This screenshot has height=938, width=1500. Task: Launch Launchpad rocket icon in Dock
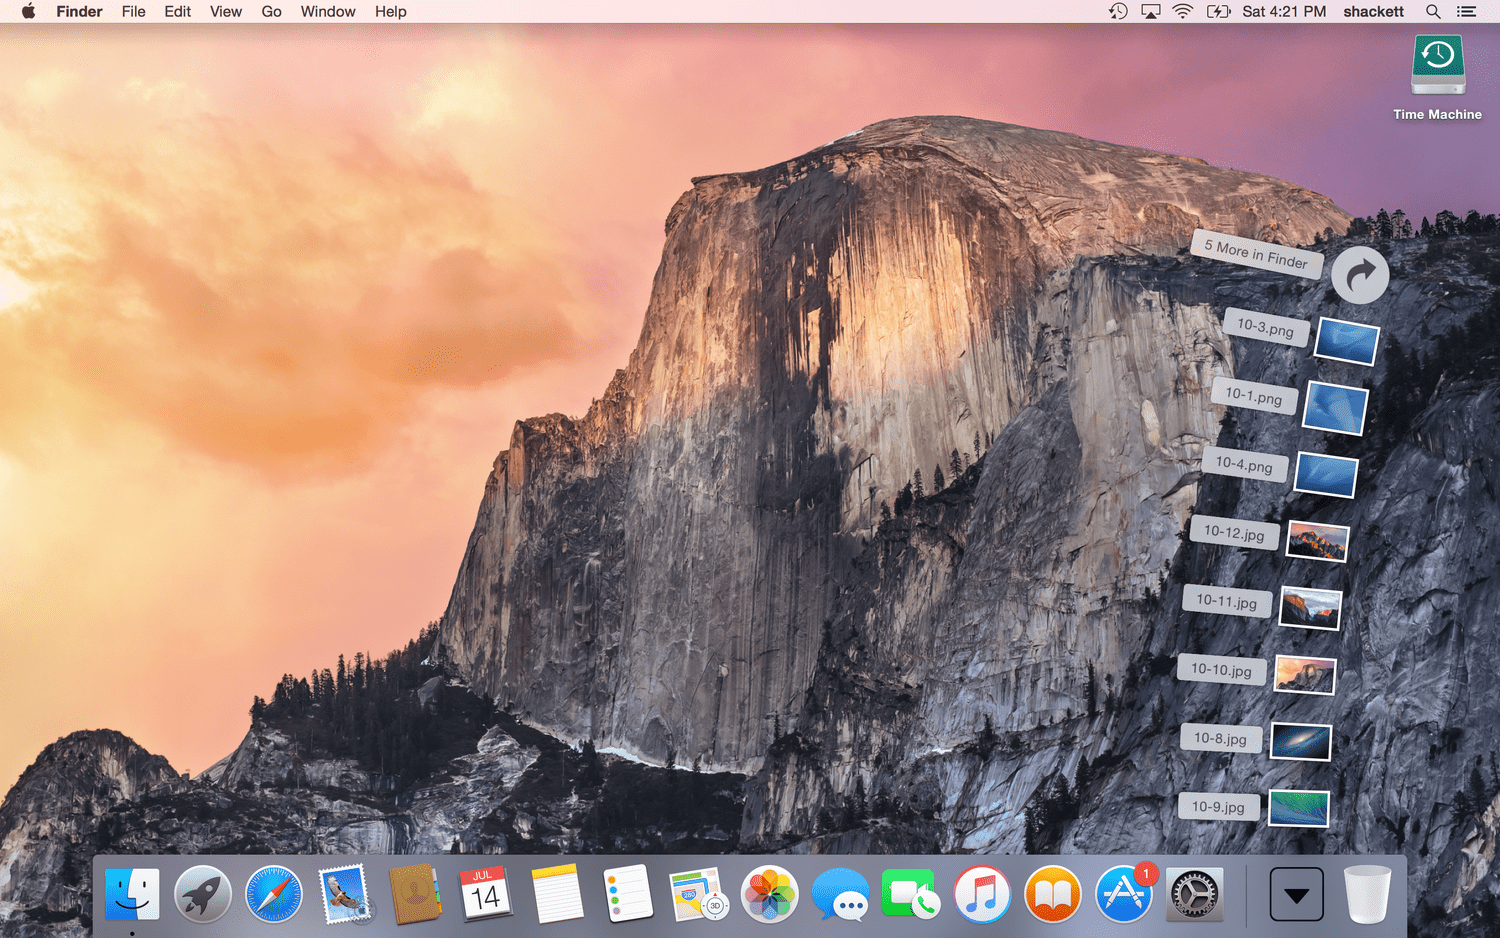[203, 894]
